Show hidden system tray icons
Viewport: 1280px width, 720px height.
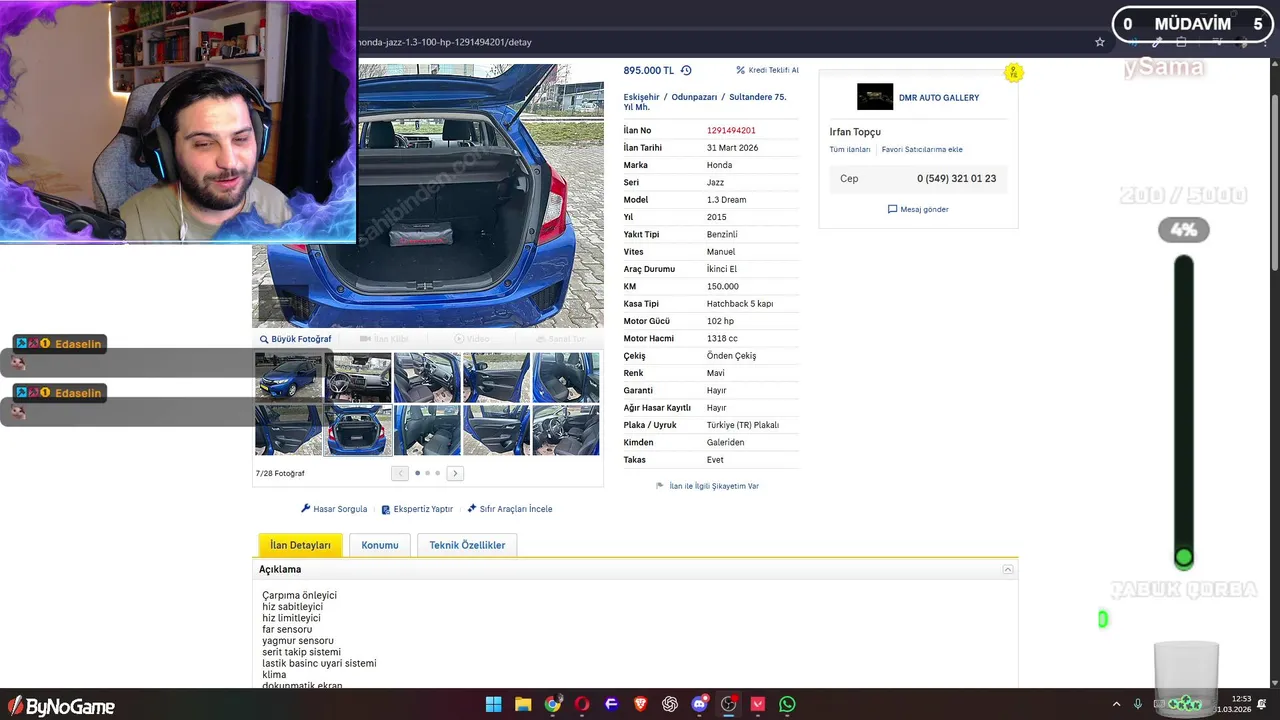[x=1115, y=704]
